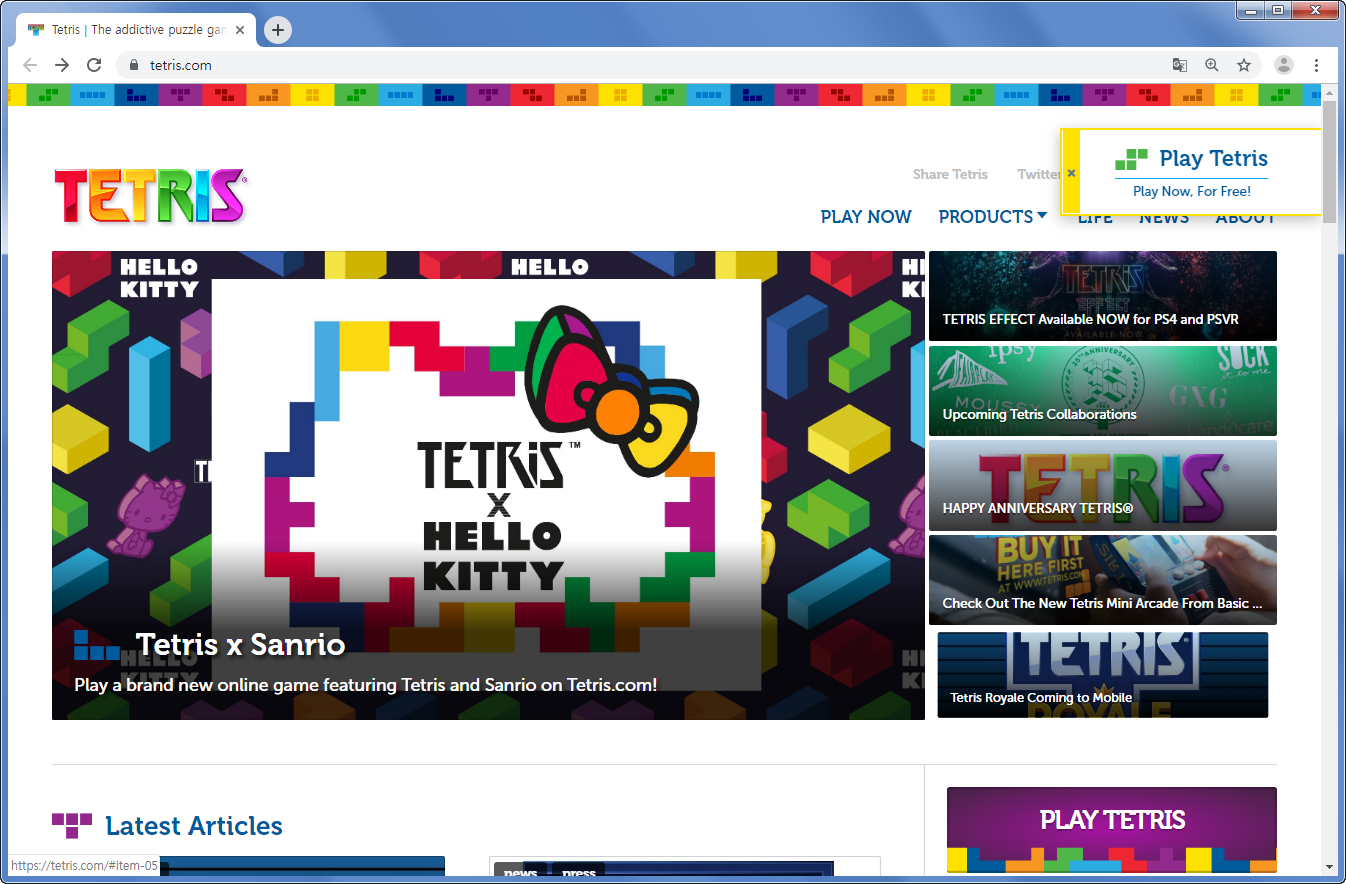This screenshot has width=1346, height=884.
Task: Bookmark this page with star icon
Action: [x=1244, y=65]
